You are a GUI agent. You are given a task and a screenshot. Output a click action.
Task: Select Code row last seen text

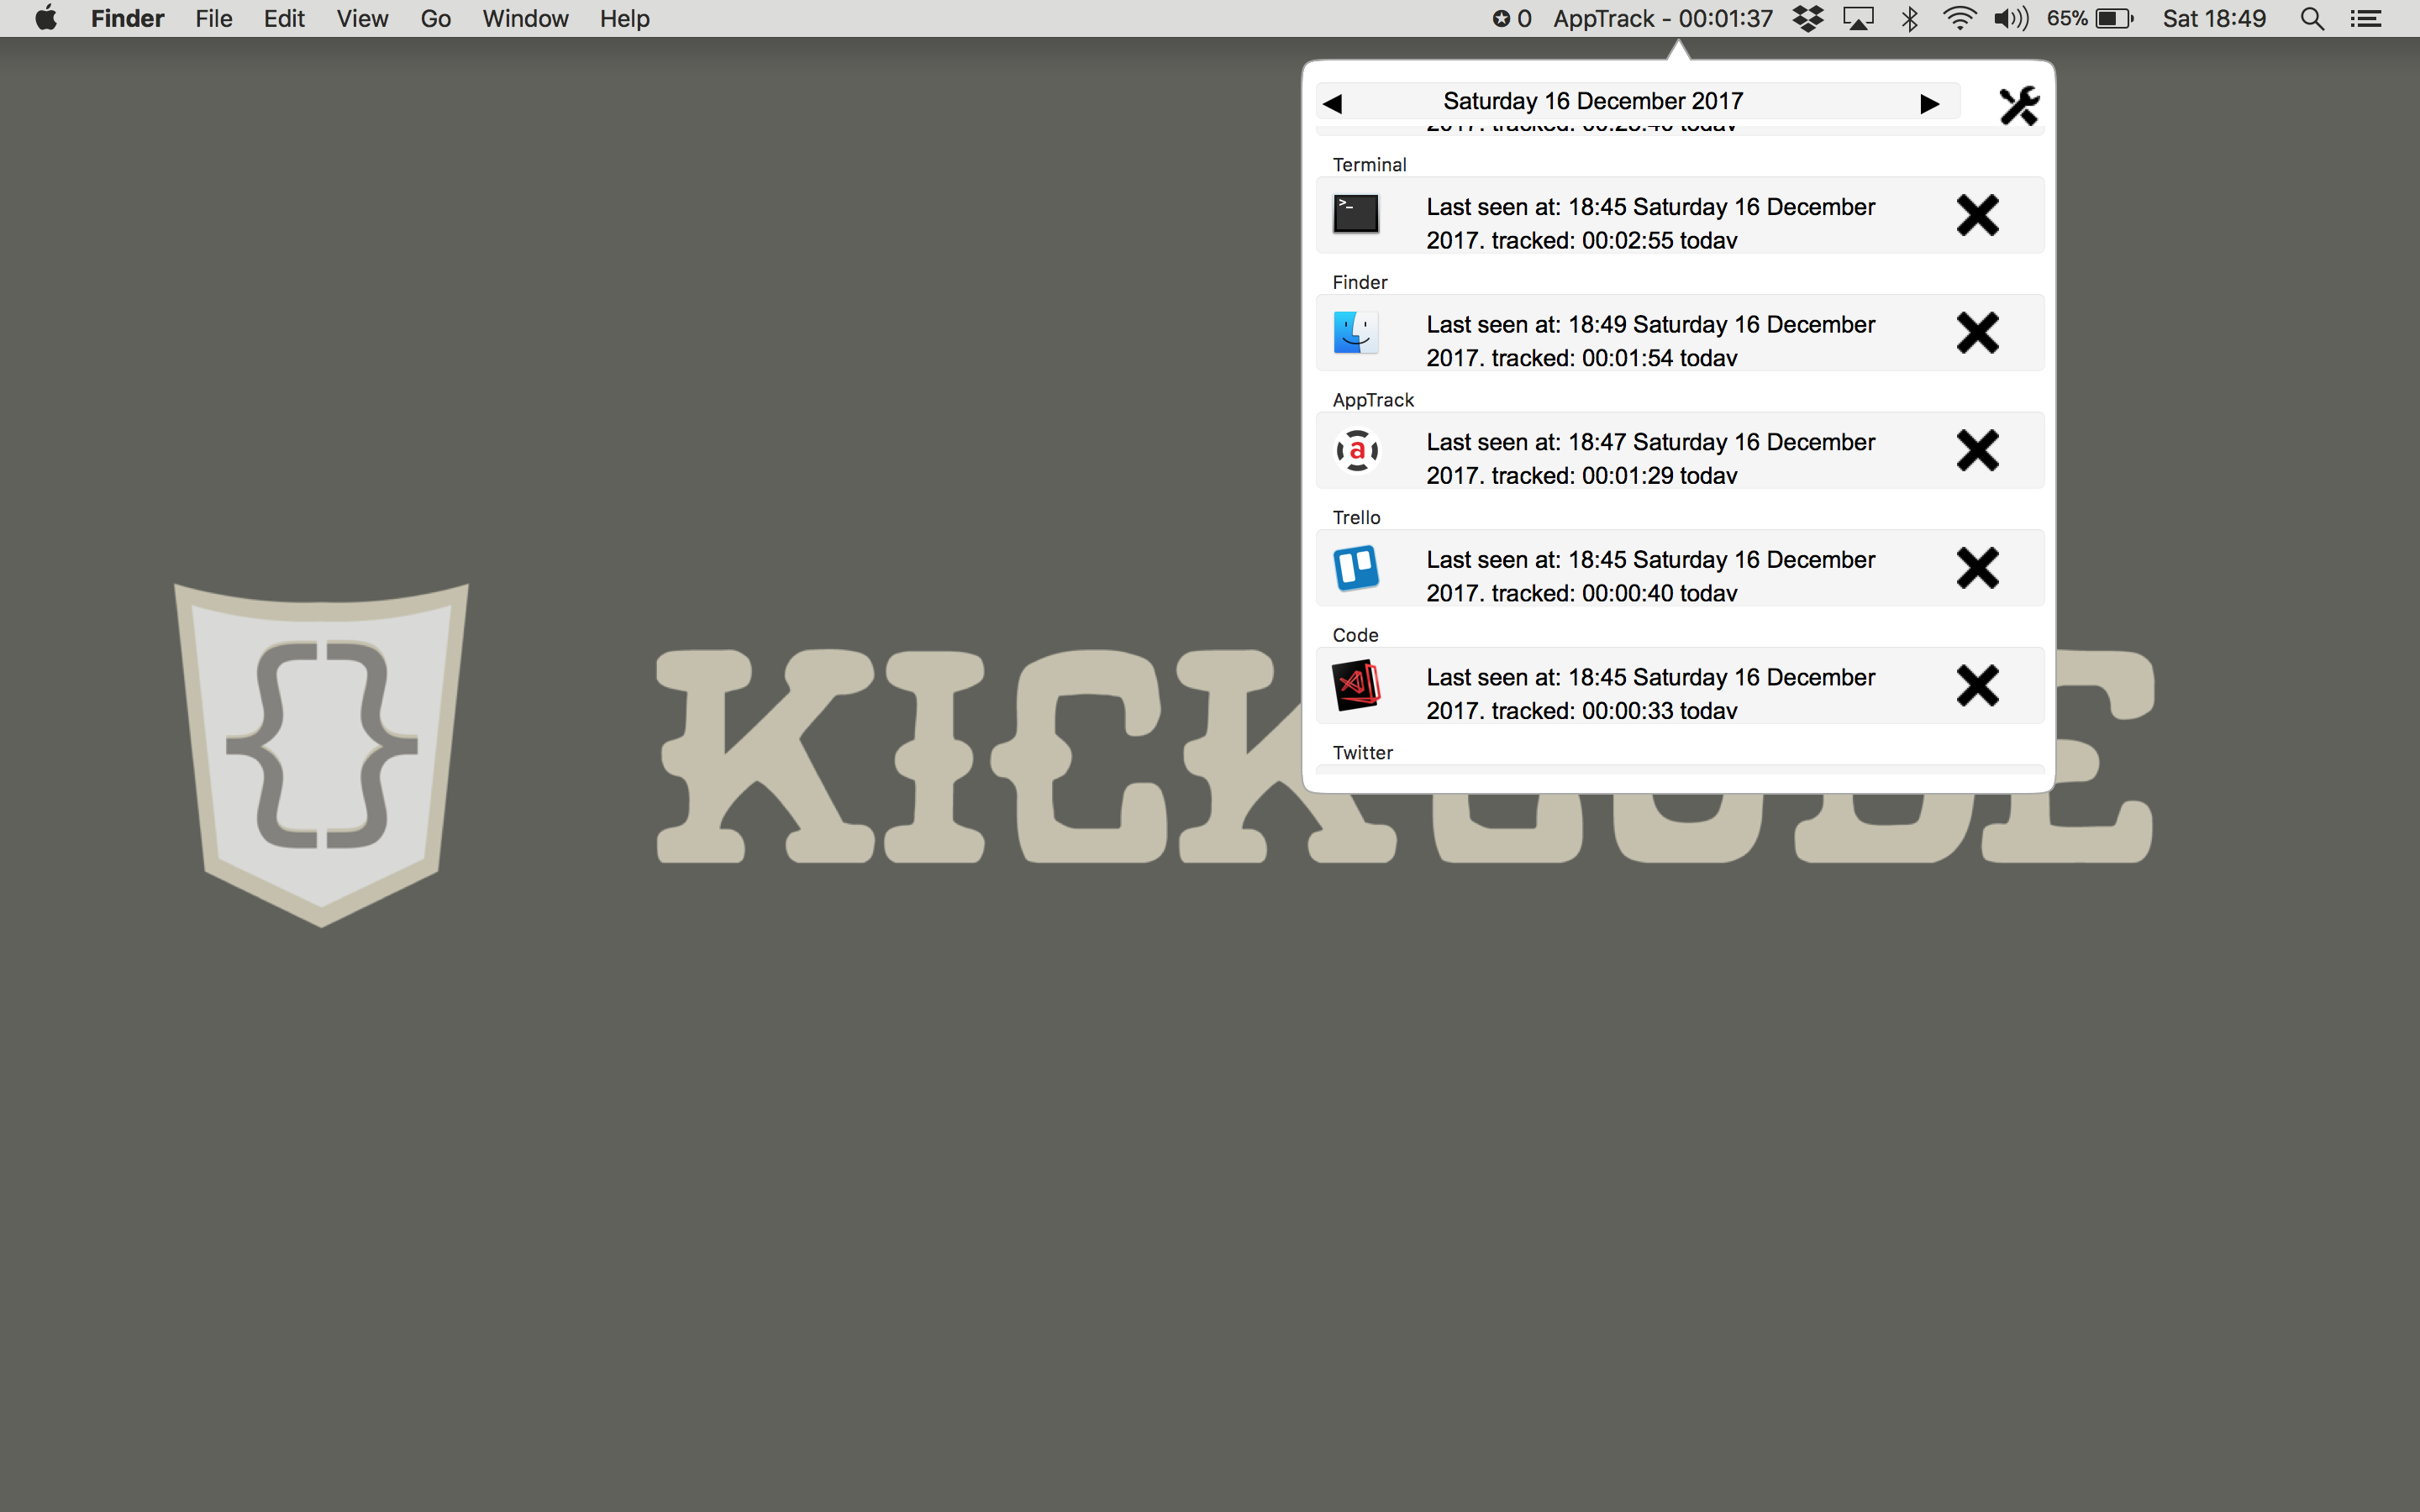pyautogui.click(x=1650, y=693)
